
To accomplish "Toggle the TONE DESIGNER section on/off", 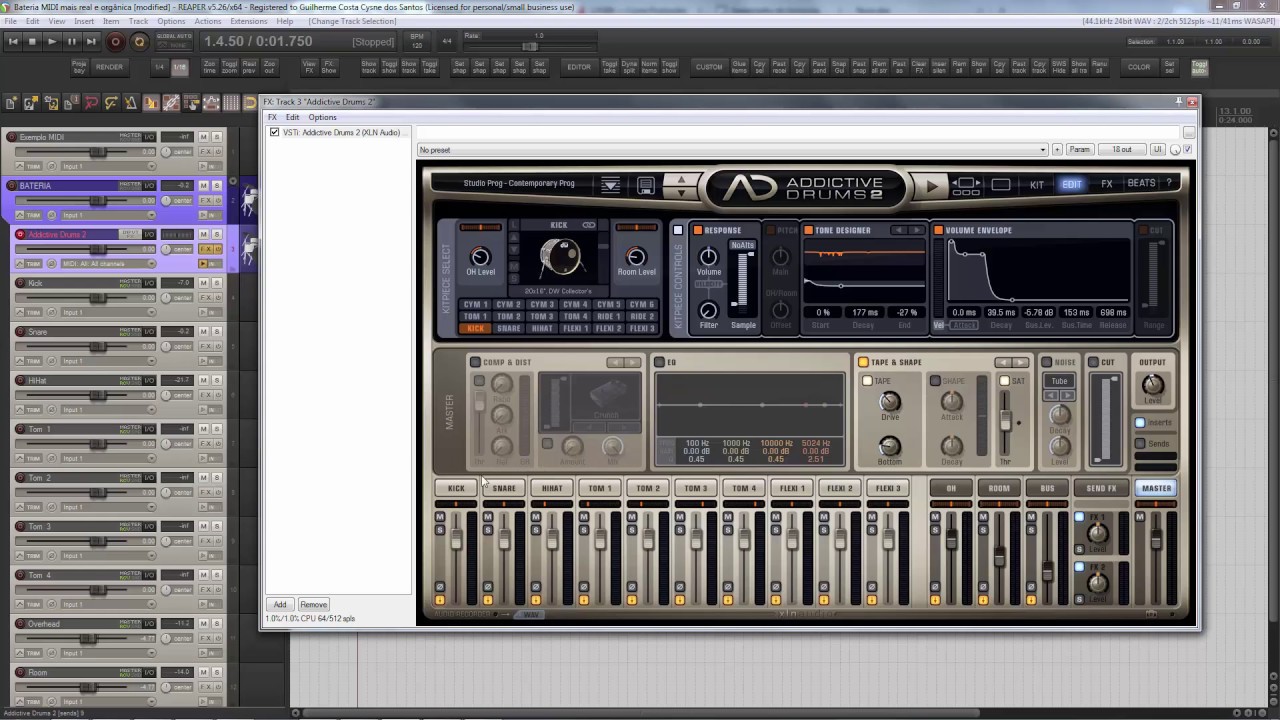I will pos(808,230).
